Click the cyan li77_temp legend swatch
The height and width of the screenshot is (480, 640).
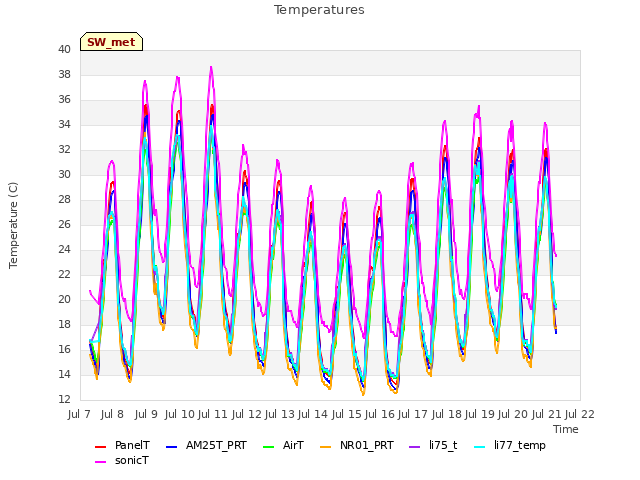480,447
